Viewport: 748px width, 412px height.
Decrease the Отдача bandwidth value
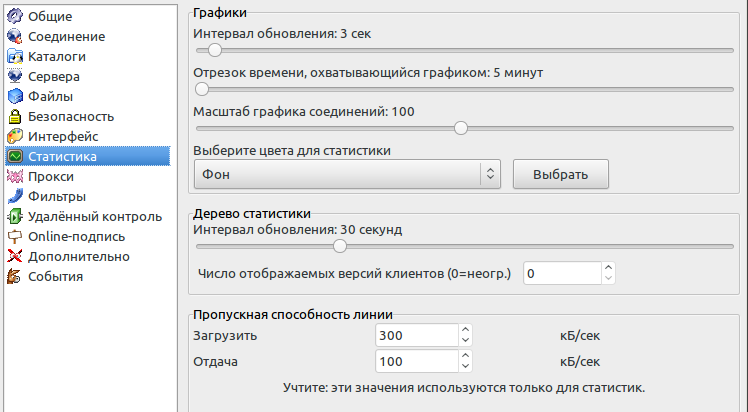coord(466,366)
